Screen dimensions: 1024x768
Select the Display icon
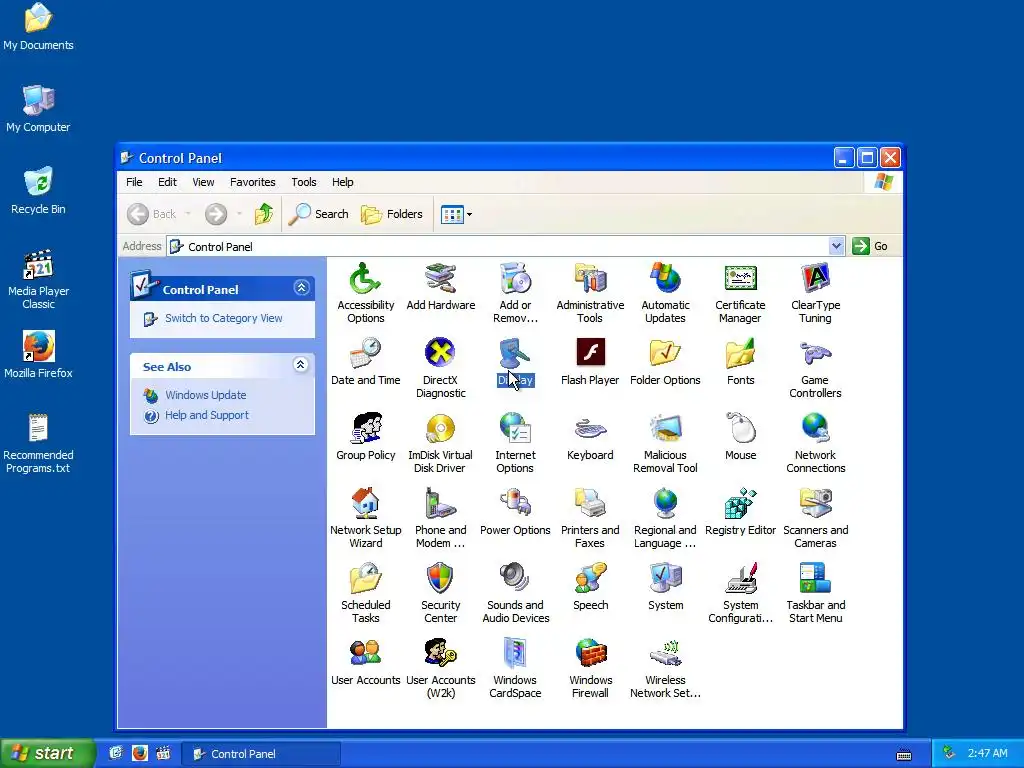click(x=515, y=353)
